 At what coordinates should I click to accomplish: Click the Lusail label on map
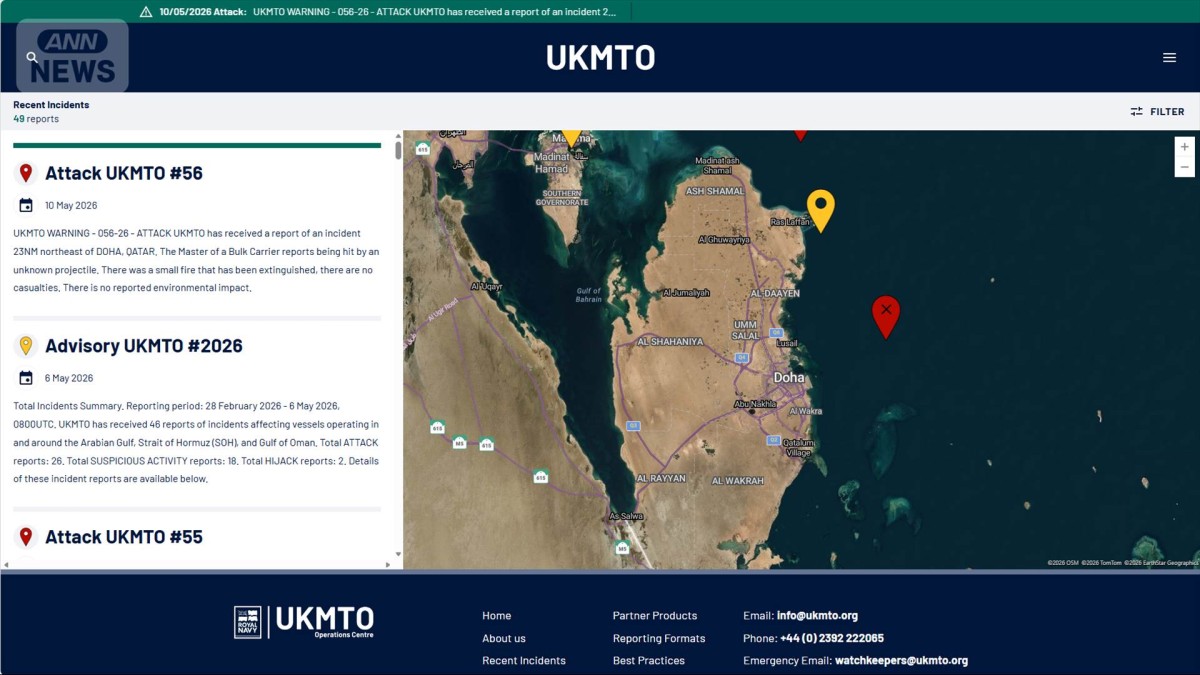click(787, 344)
